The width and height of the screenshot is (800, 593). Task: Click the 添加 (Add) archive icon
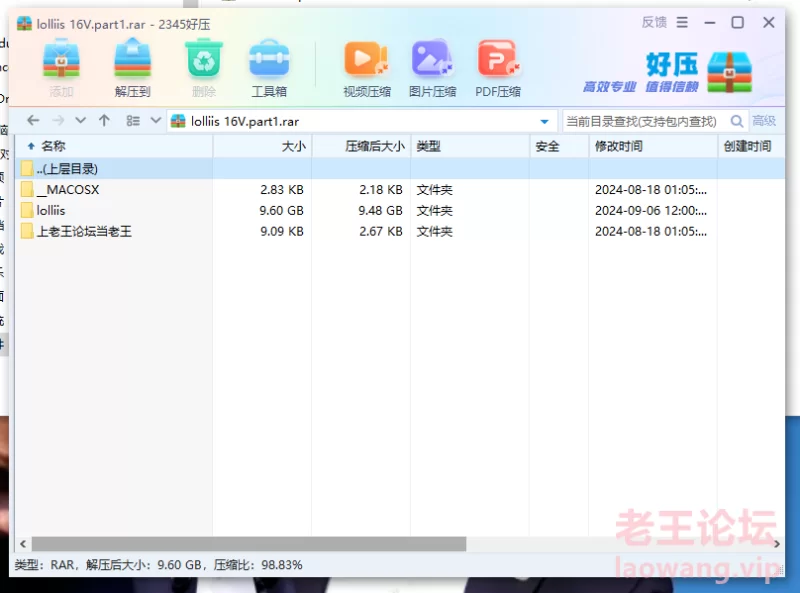pyautogui.click(x=61, y=59)
